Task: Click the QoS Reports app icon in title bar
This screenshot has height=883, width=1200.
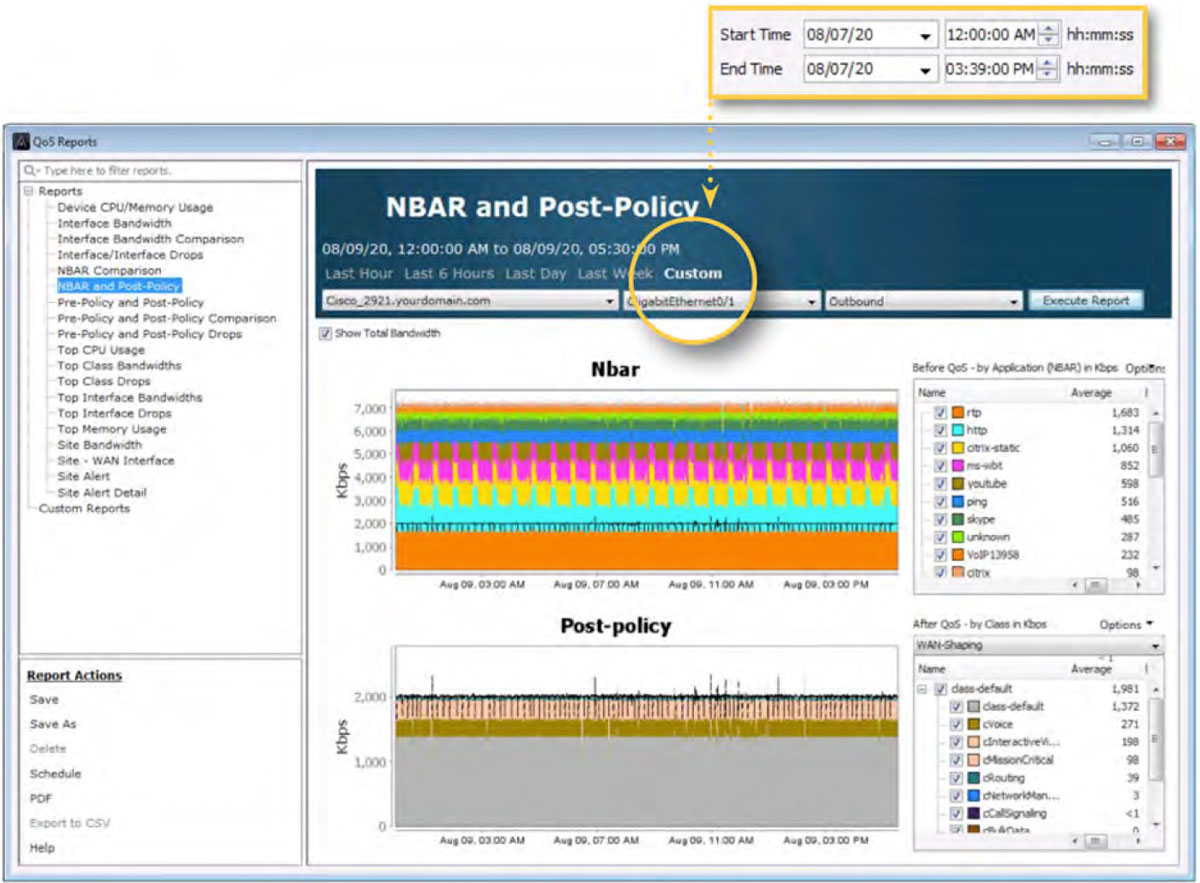Action: point(20,142)
